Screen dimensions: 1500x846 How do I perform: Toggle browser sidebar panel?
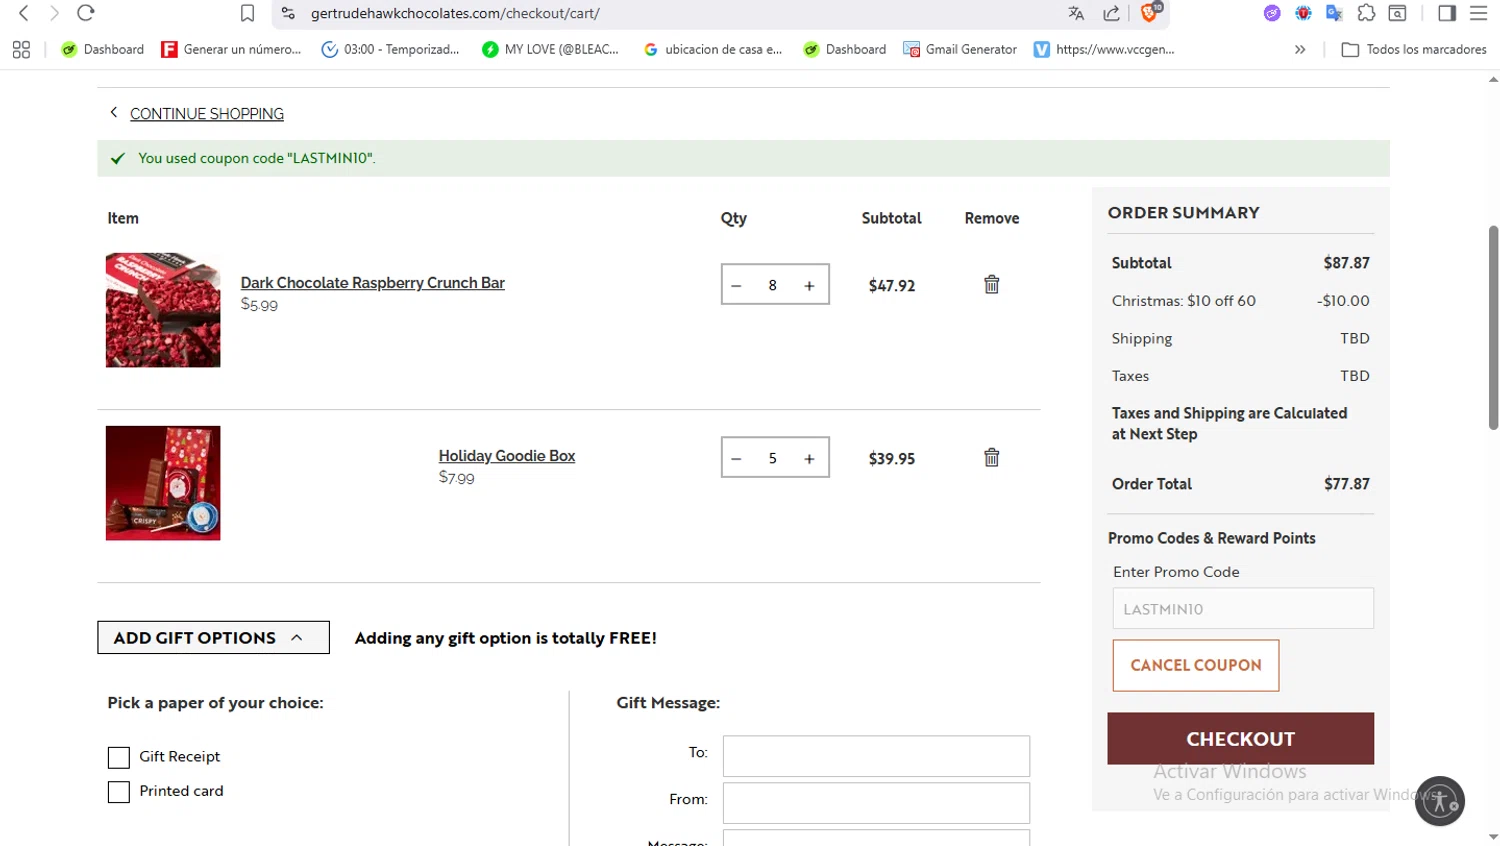pyautogui.click(x=1447, y=13)
